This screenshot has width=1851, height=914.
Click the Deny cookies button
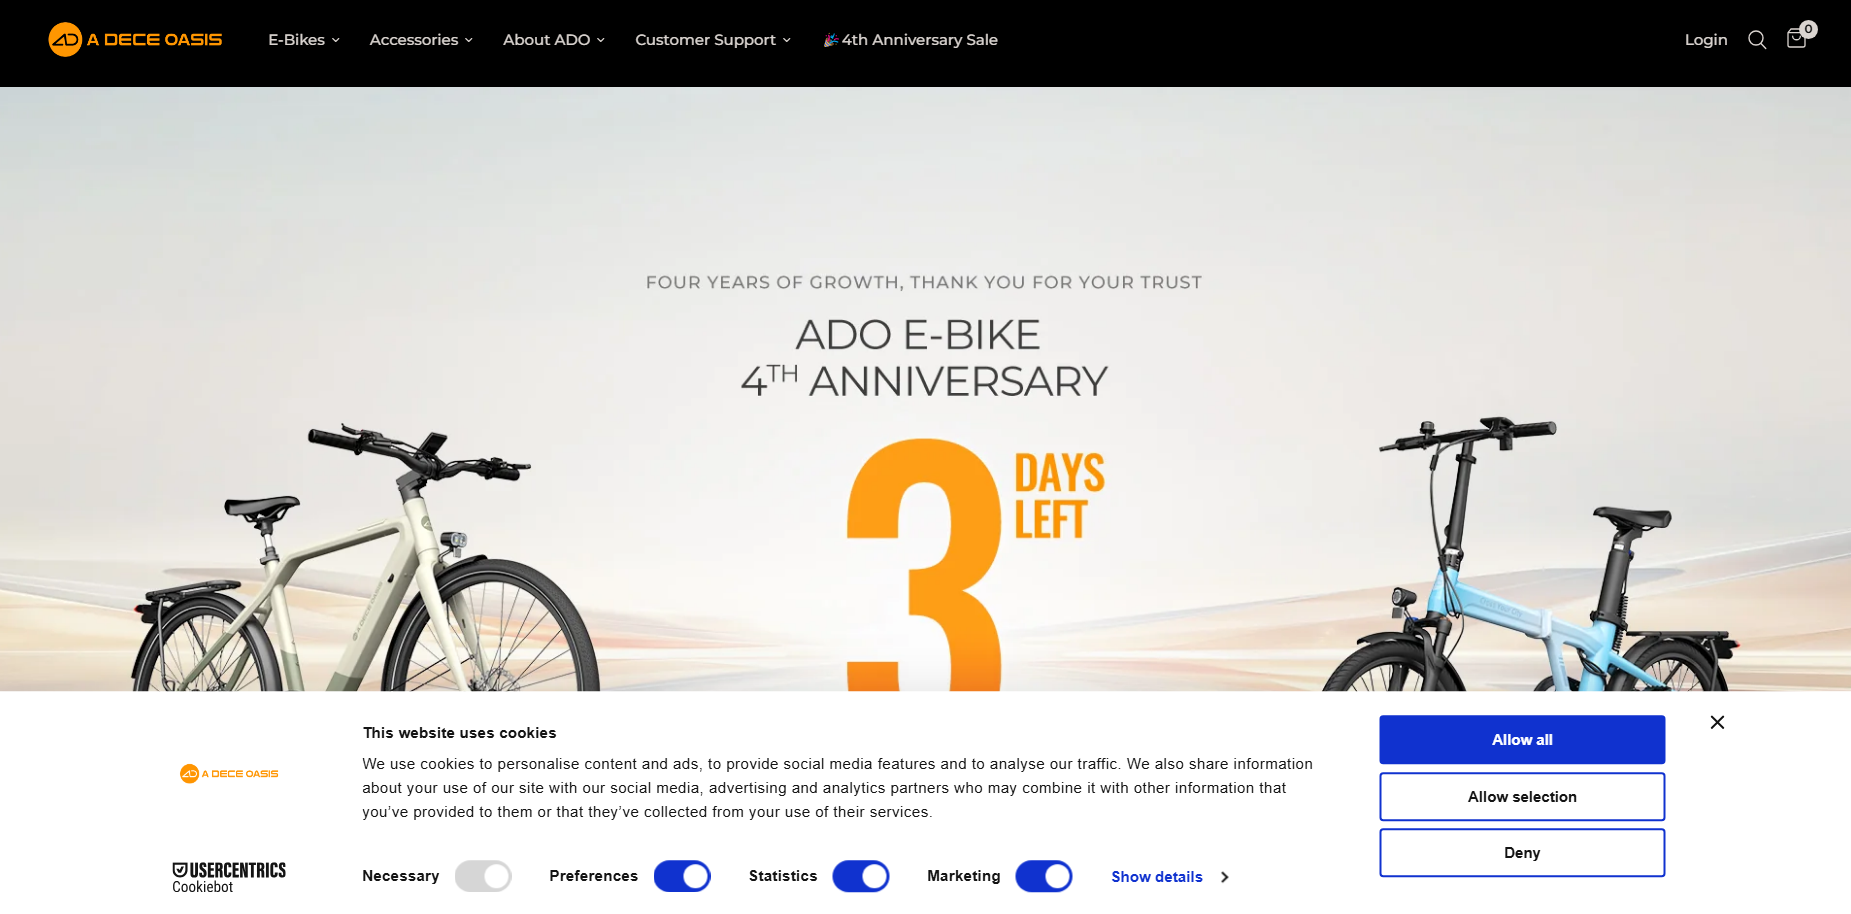click(x=1522, y=853)
